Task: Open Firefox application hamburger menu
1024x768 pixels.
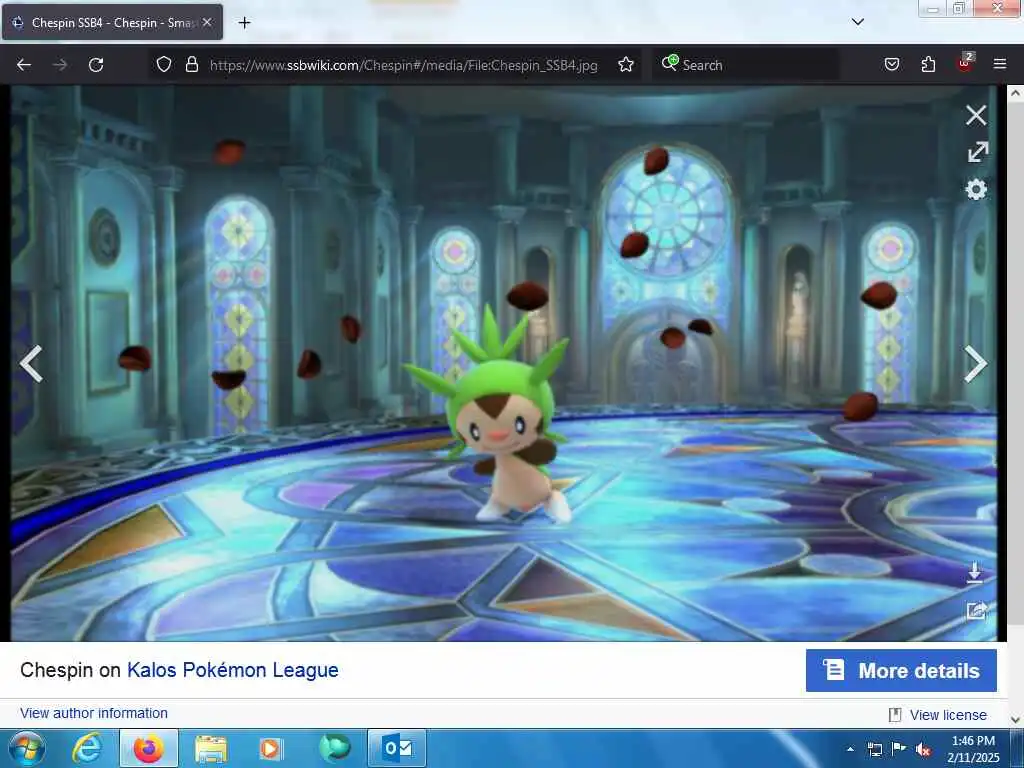Action: pos(1000,64)
